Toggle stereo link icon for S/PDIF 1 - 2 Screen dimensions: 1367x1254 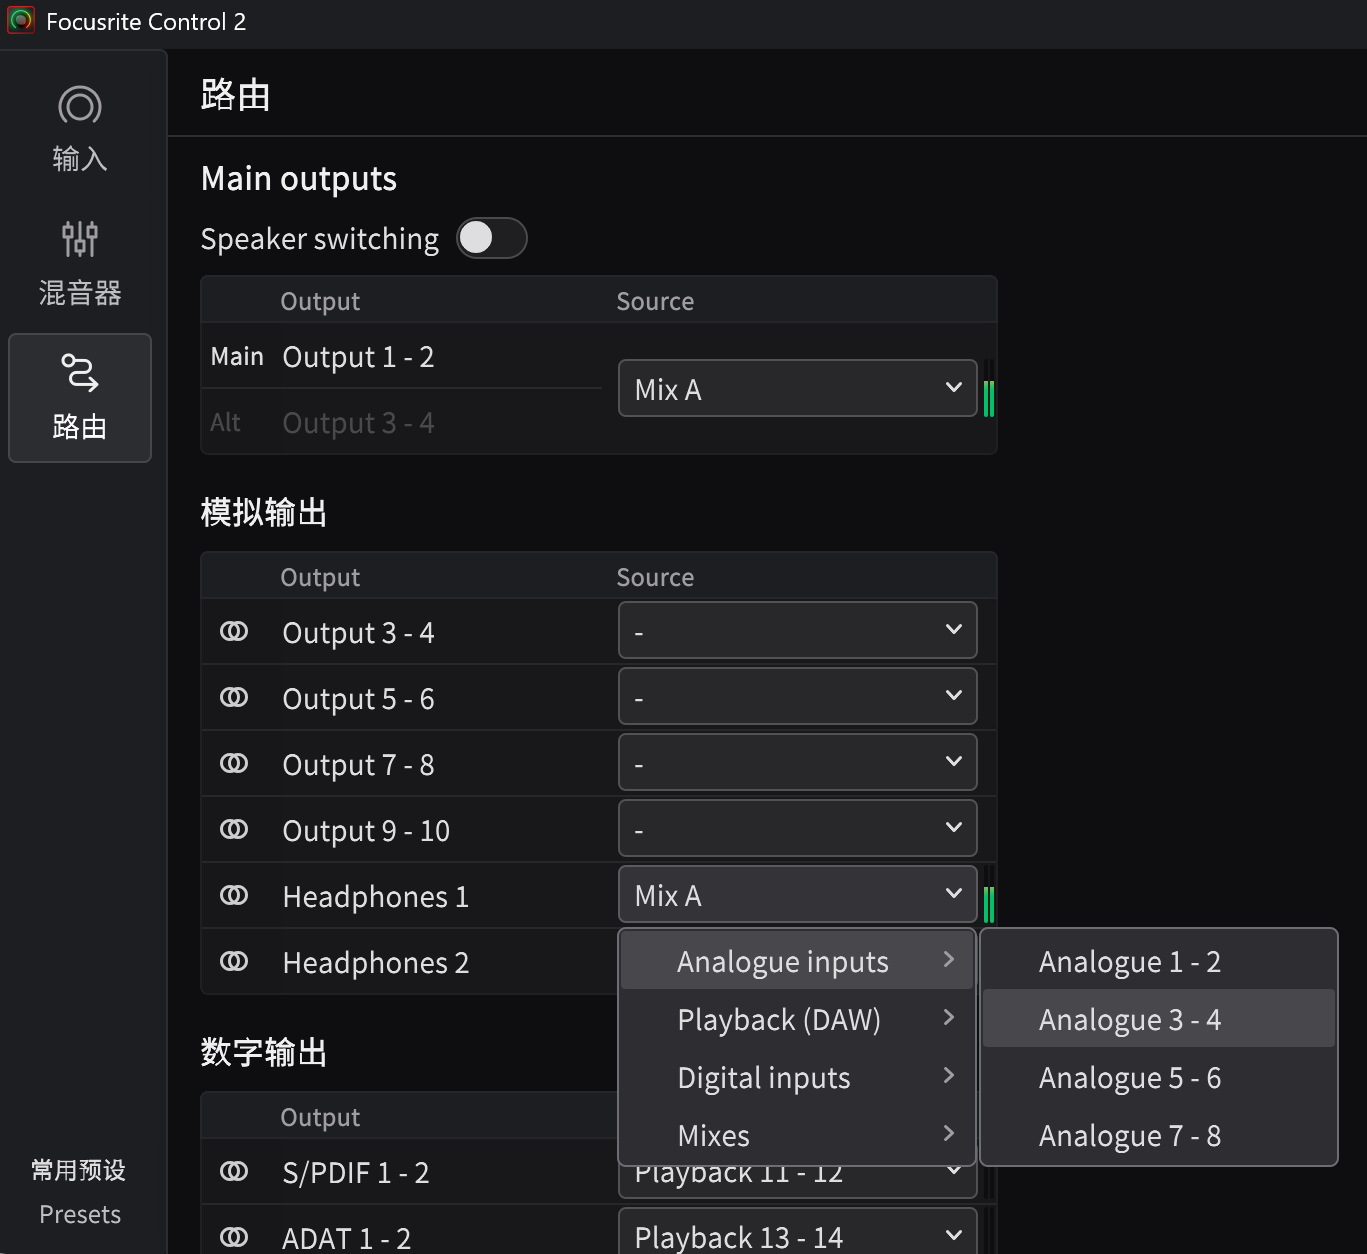coord(234,1172)
